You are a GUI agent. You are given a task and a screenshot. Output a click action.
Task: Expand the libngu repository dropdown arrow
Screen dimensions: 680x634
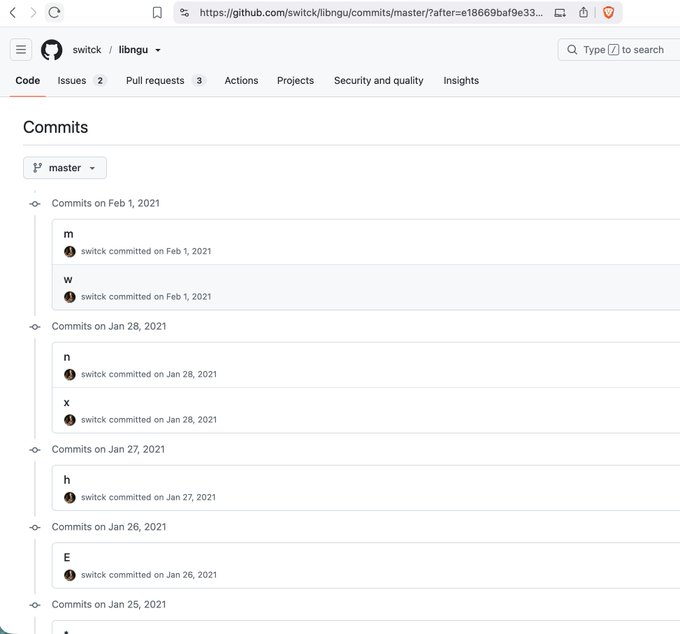point(158,50)
